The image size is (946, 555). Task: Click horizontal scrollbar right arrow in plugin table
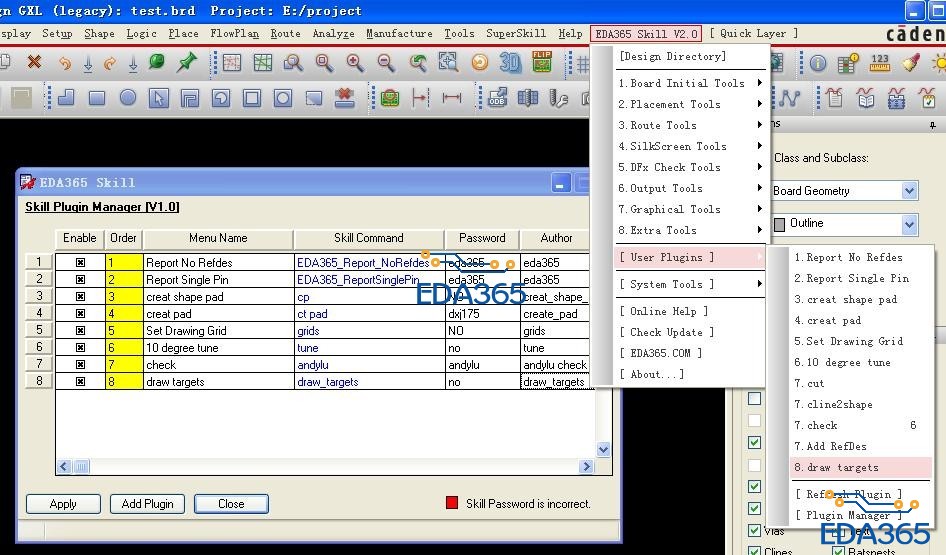[x=585, y=466]
